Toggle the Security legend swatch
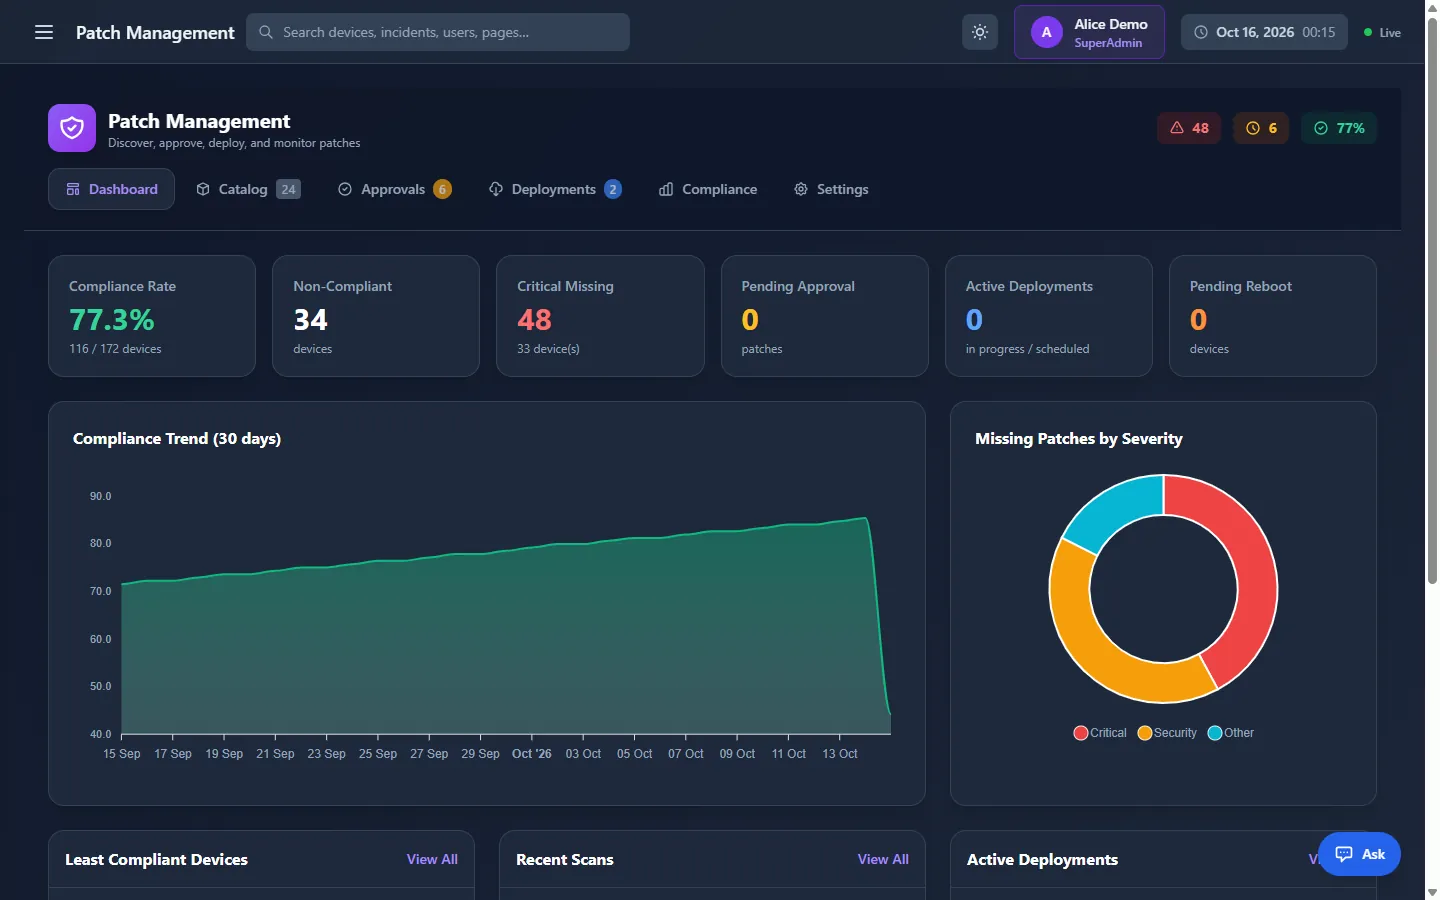 coord(1145,733)
